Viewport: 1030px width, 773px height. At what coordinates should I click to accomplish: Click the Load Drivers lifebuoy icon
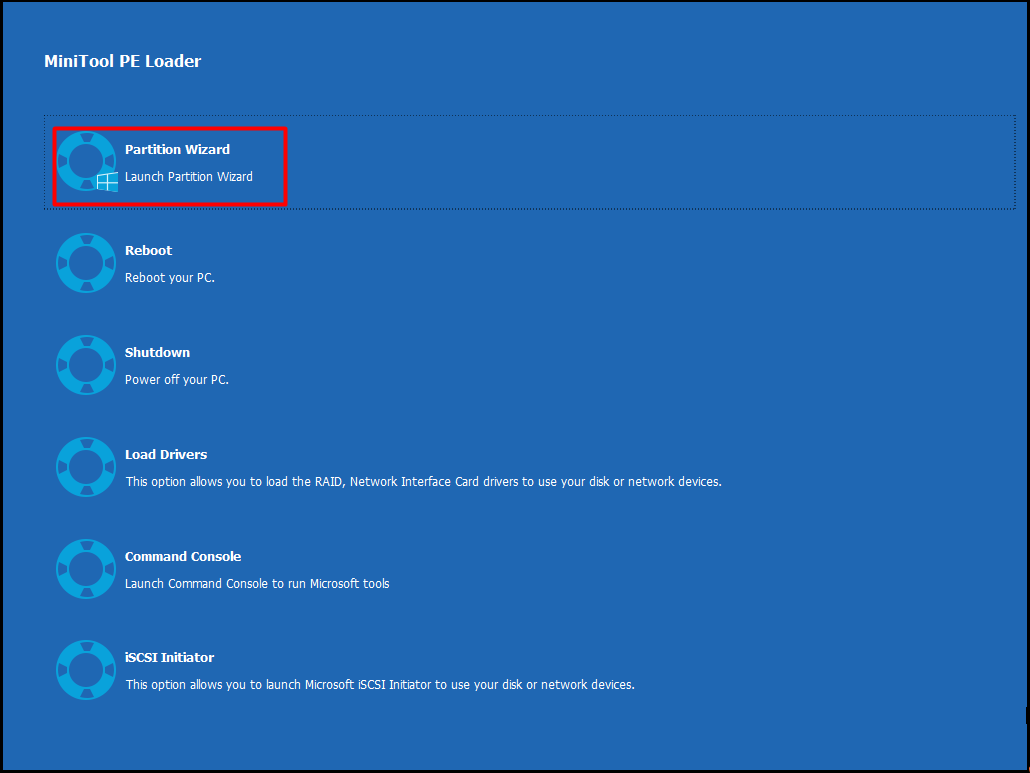86,467
